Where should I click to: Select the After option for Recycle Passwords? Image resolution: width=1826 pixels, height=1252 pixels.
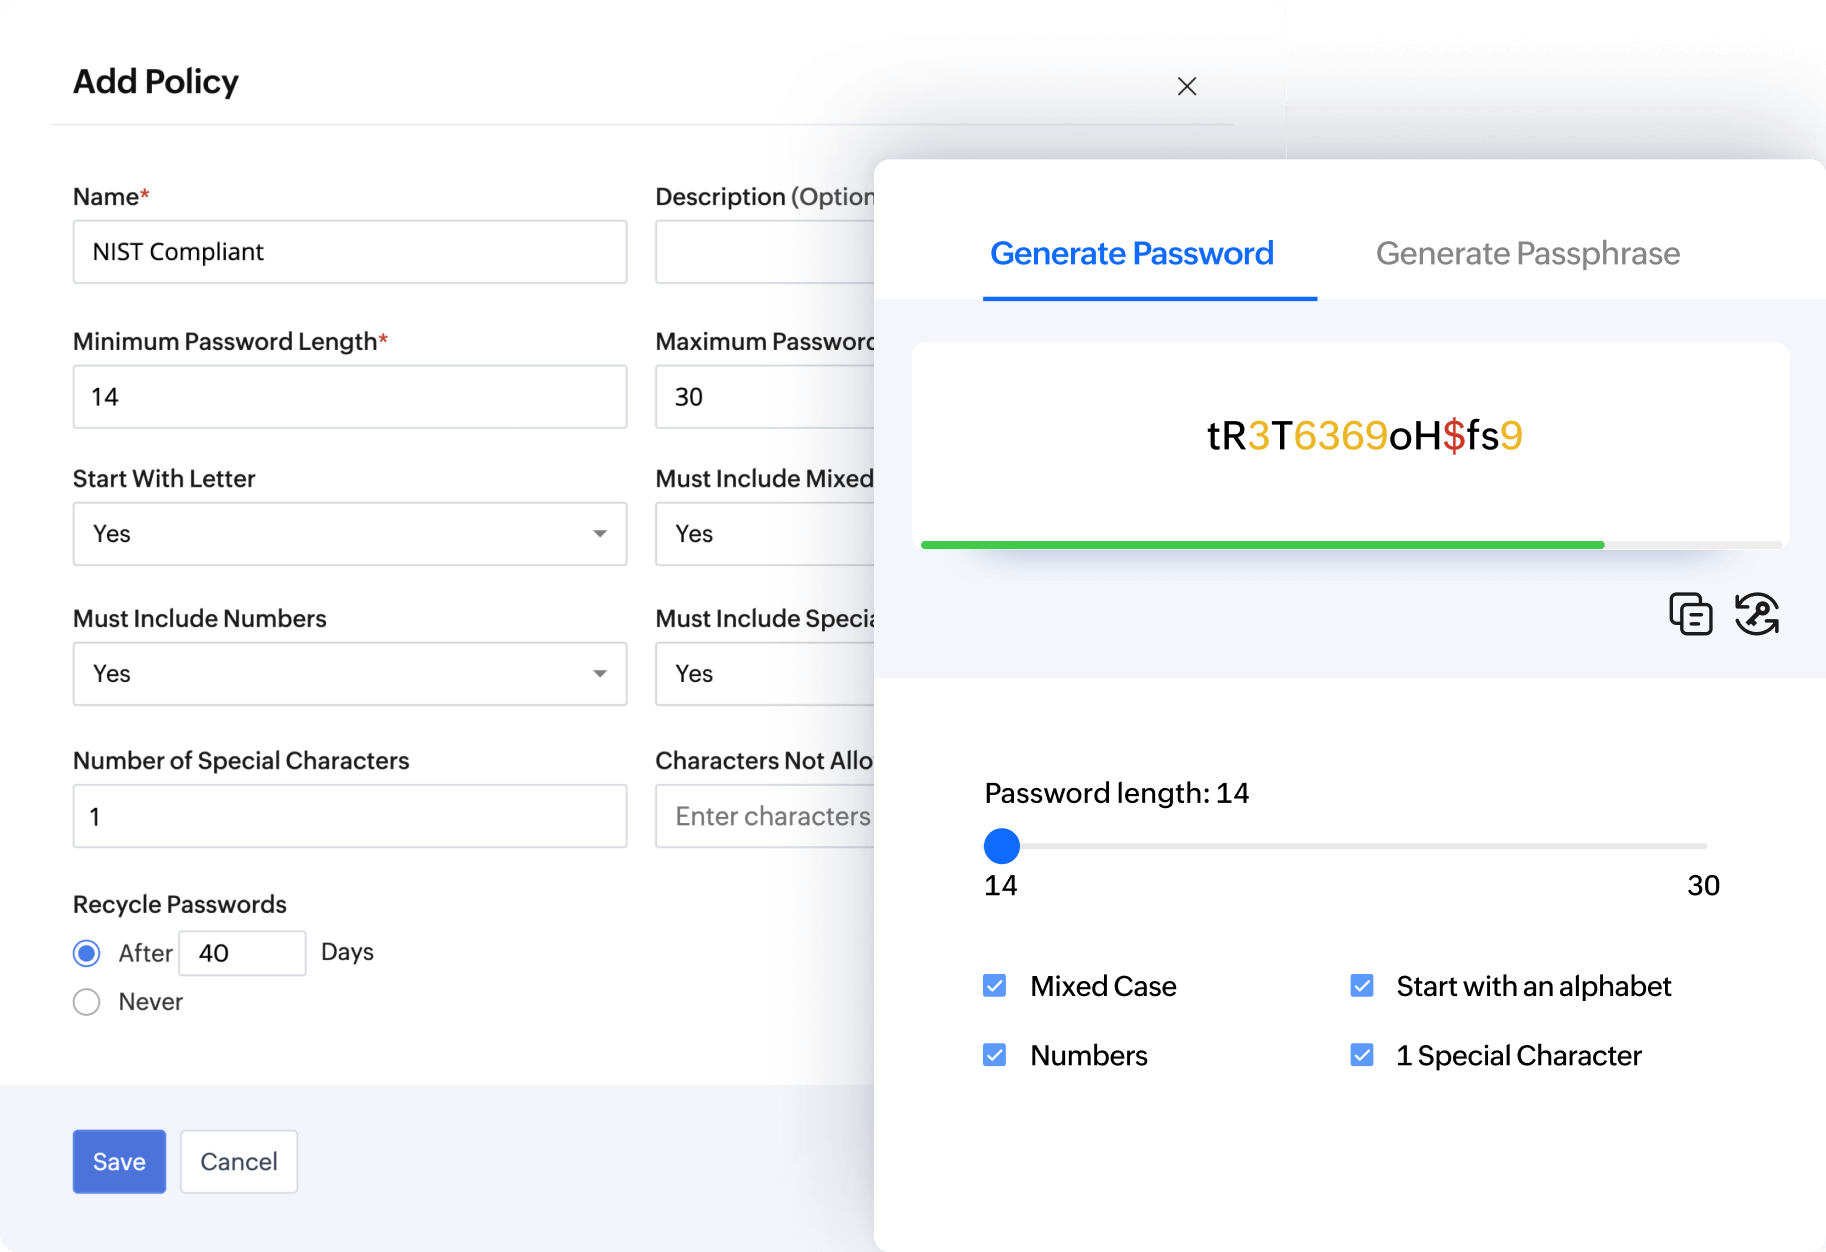pyautogui.click(x=86, y=953)
